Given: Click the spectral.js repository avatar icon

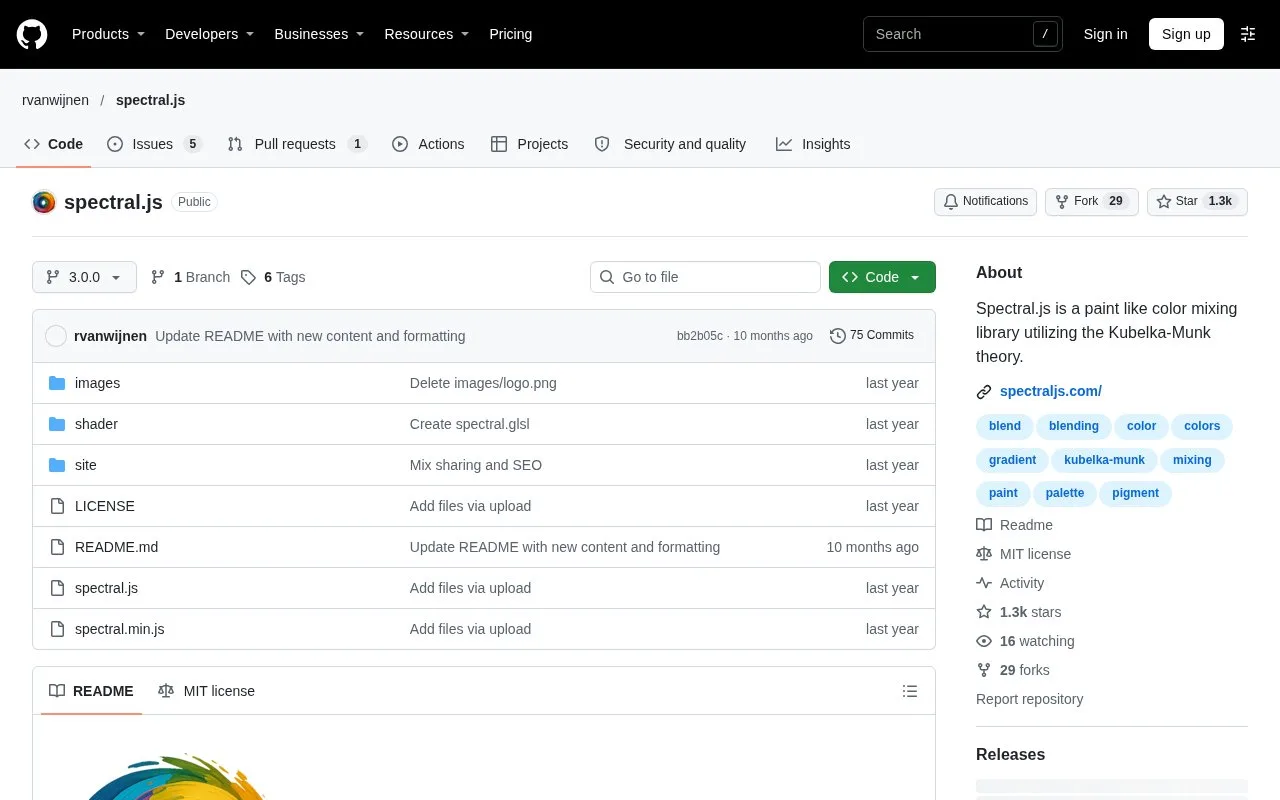Looking at the screenshot, I should (44, 202).
